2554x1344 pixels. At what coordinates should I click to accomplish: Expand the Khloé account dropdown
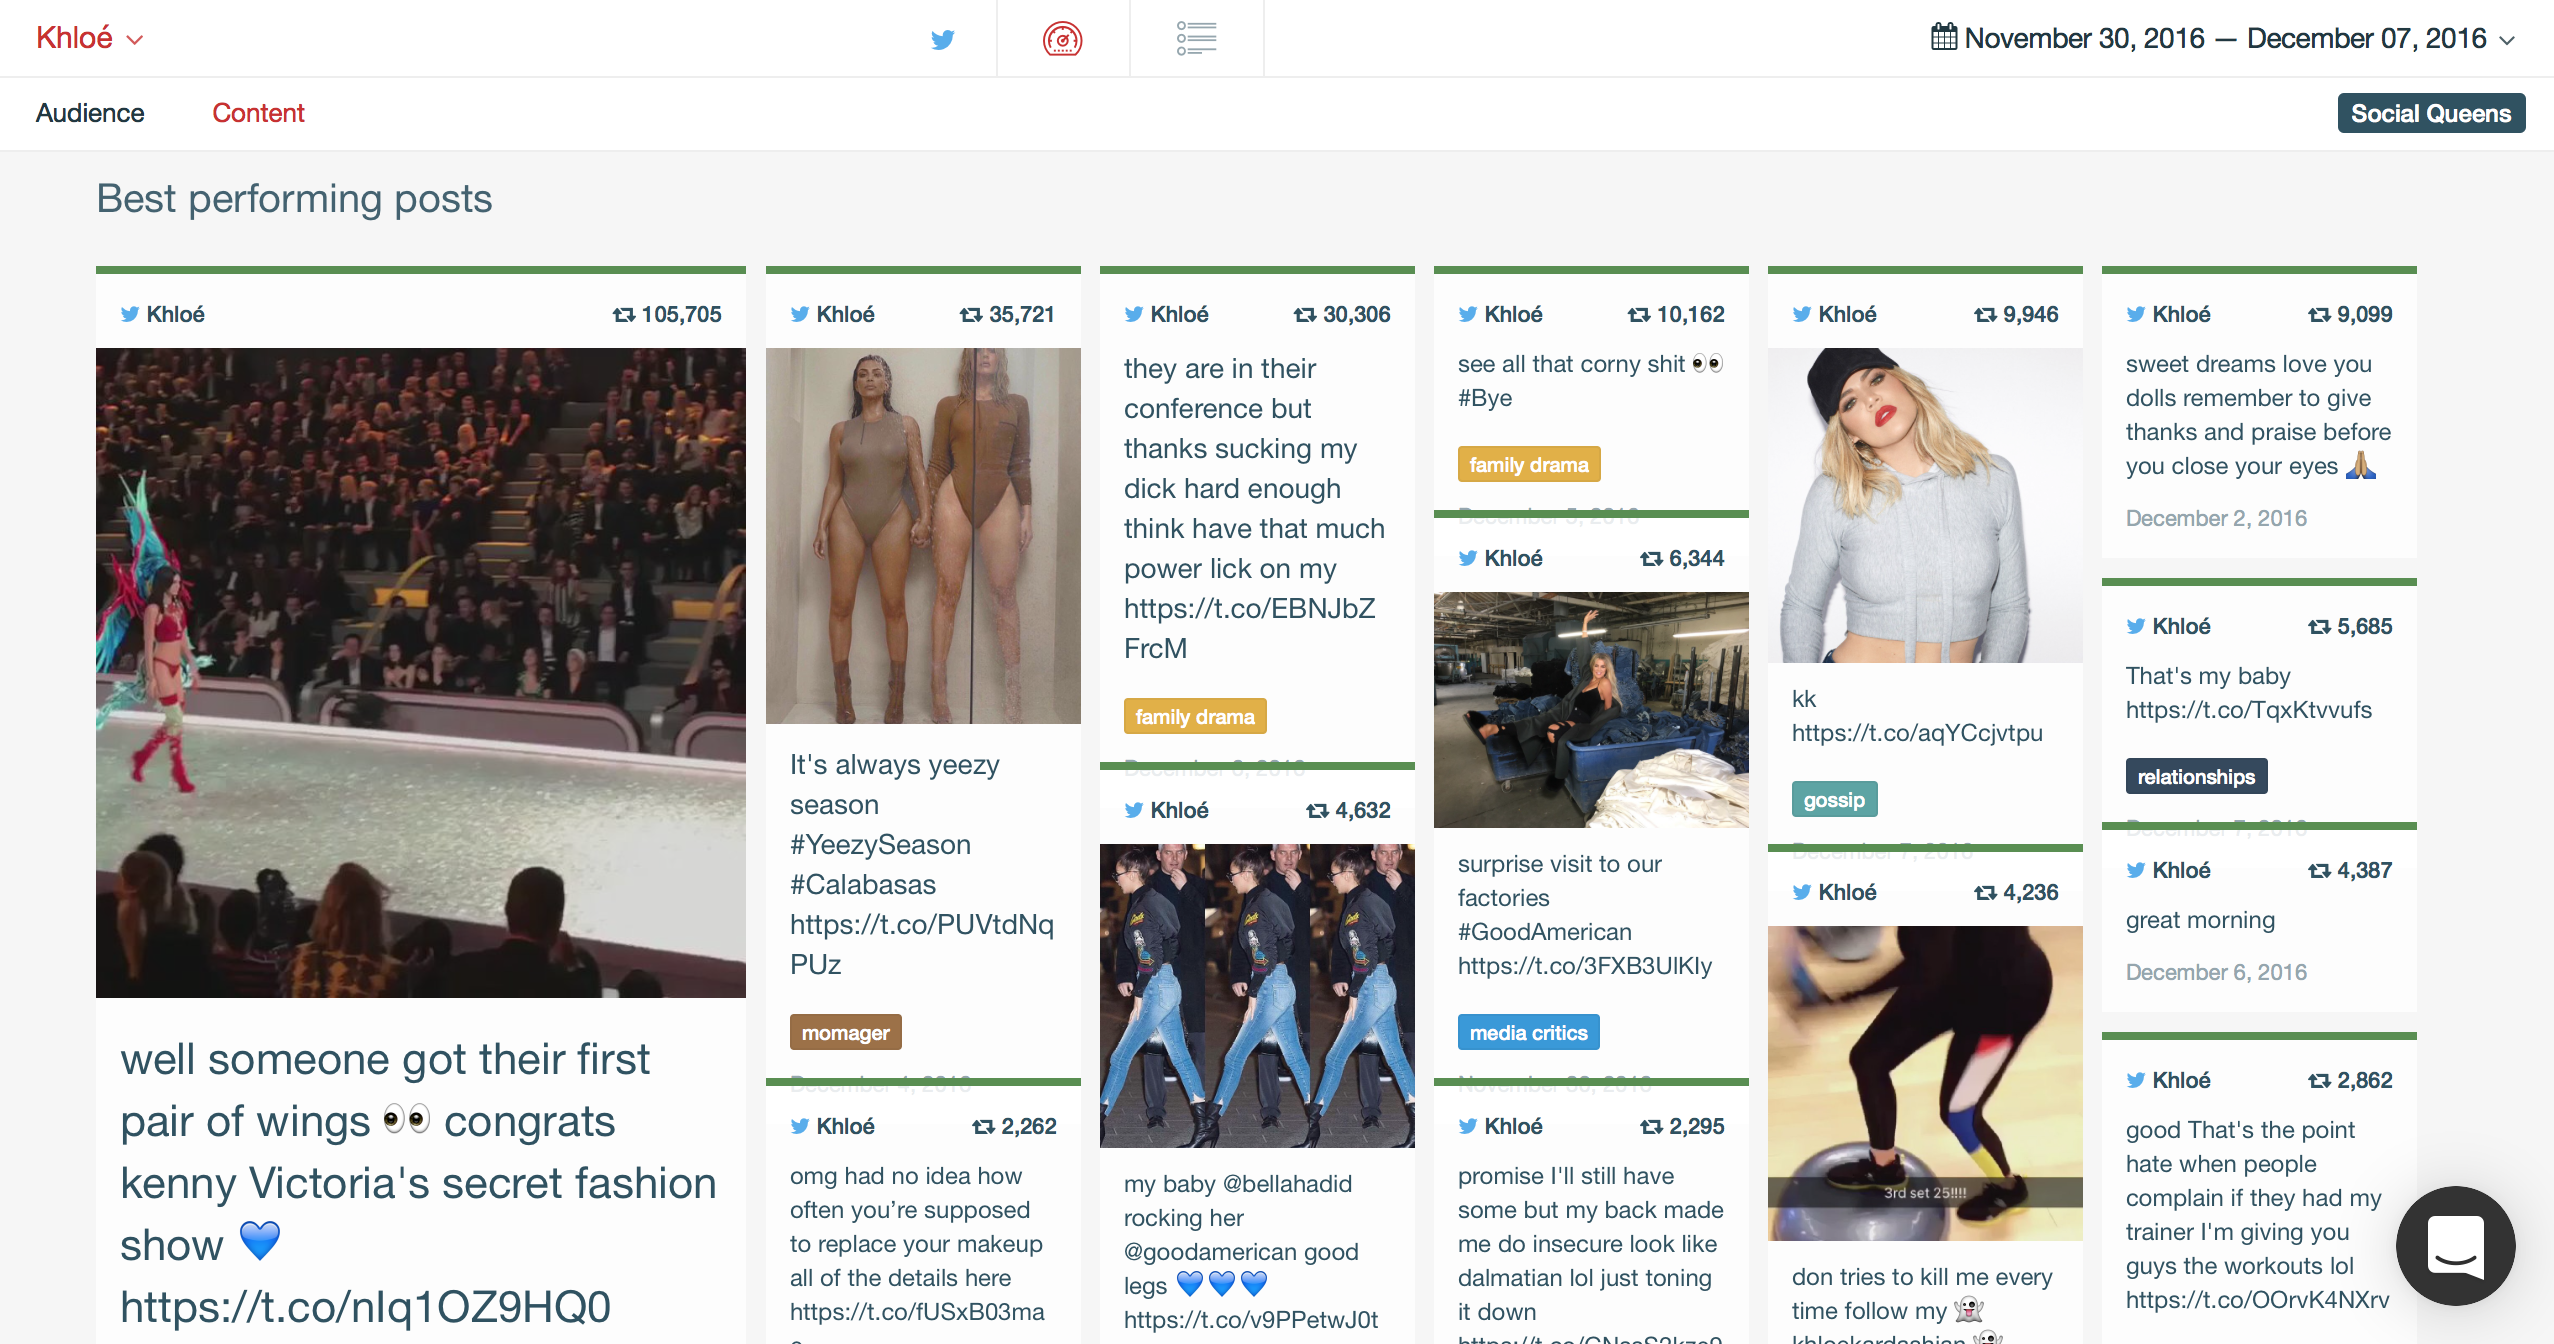coord(90,39)
